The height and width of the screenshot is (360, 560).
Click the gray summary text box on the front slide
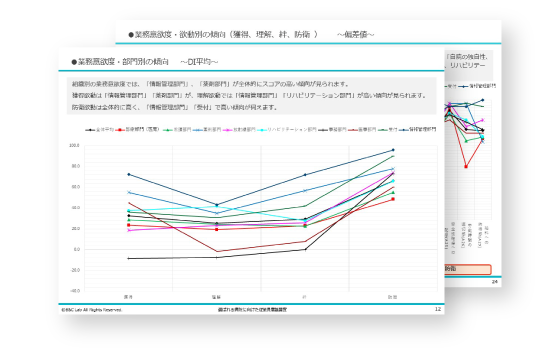(251, 96)
